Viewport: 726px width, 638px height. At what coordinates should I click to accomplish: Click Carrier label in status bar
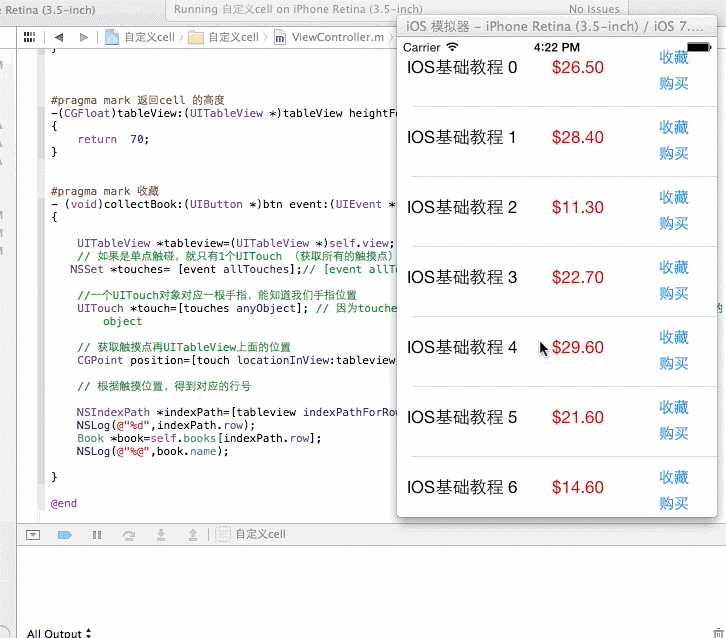[421, 47]
